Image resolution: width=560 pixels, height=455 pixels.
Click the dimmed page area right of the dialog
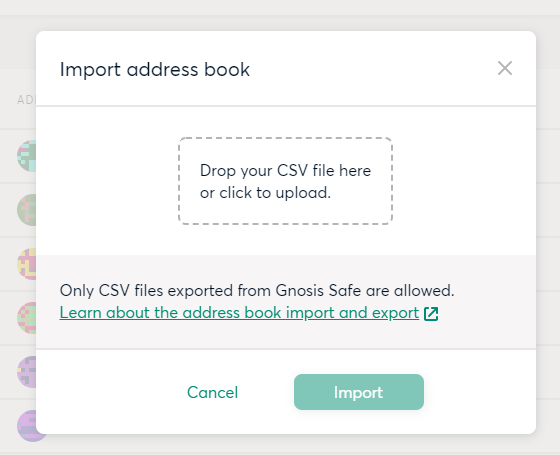(548, 232)
